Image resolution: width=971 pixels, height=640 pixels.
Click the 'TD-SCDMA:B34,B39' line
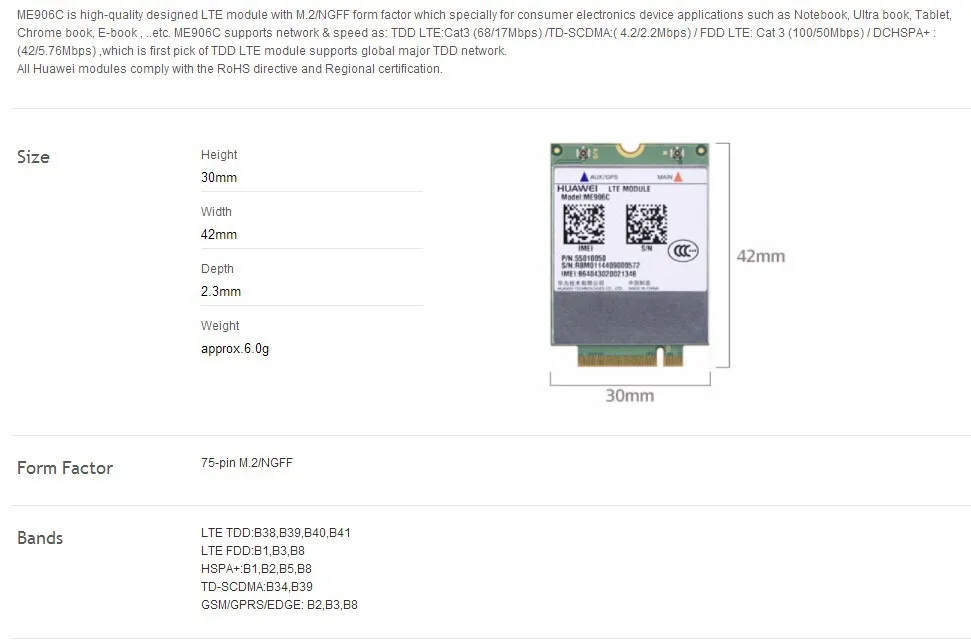[256, 587]
